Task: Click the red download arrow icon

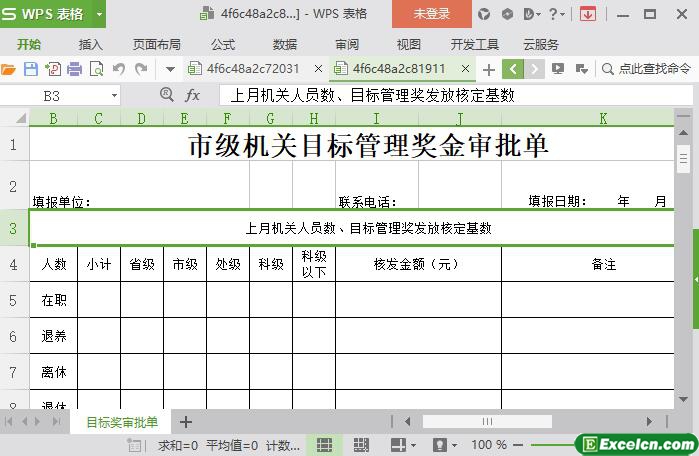Action: point(588,14)
